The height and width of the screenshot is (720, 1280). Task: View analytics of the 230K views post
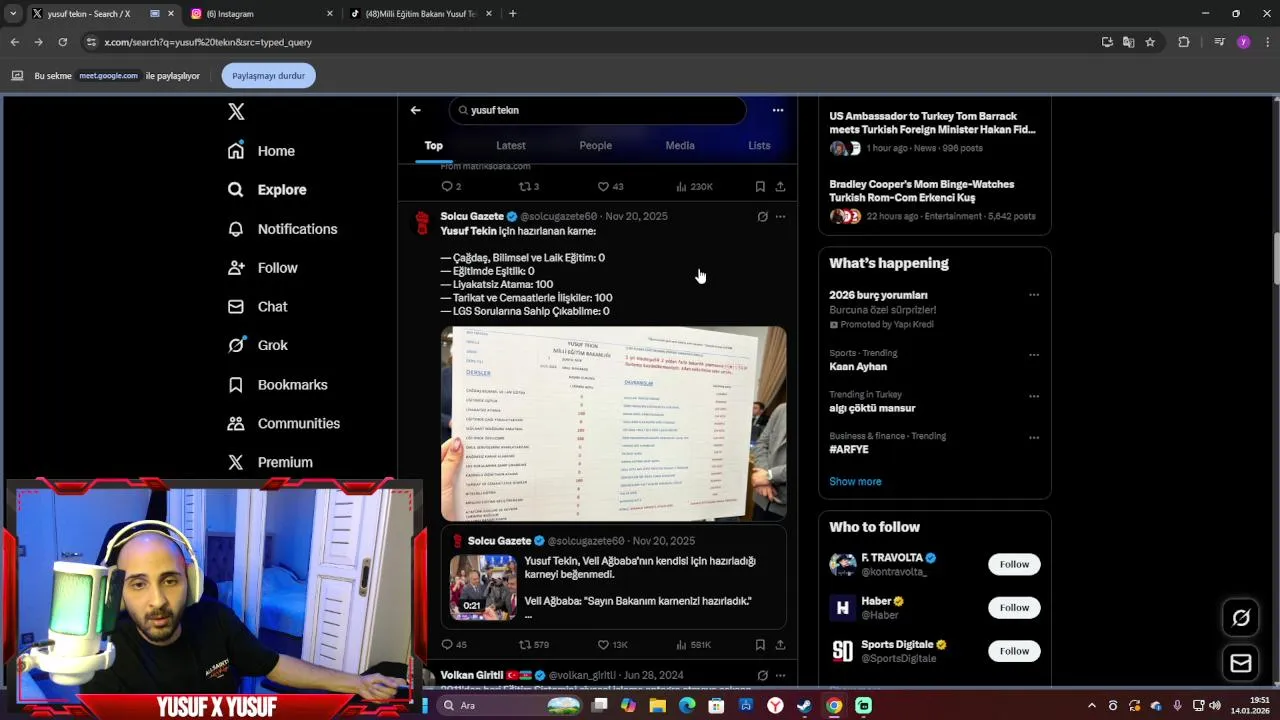[x=694, y=187]
